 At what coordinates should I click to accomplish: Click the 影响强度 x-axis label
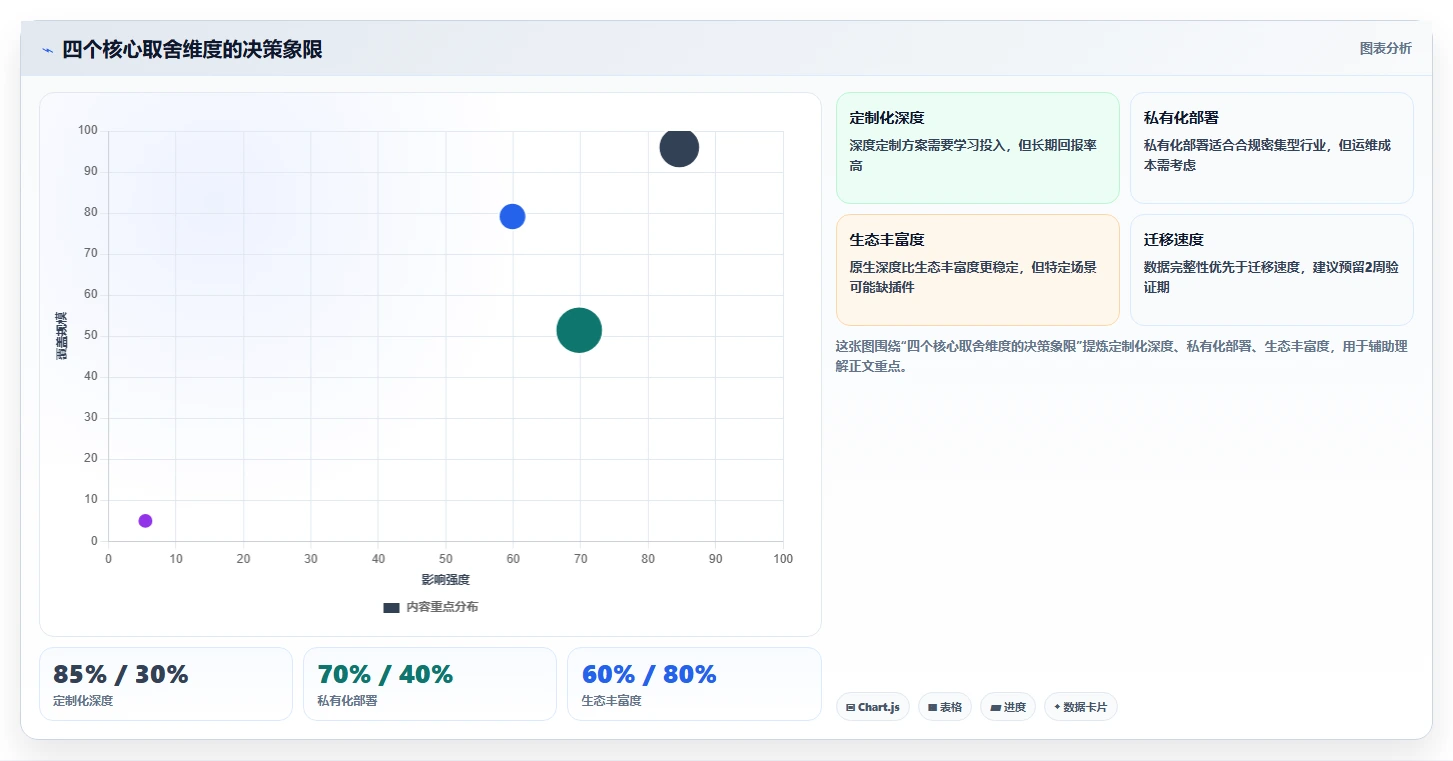tap(445, 580)
